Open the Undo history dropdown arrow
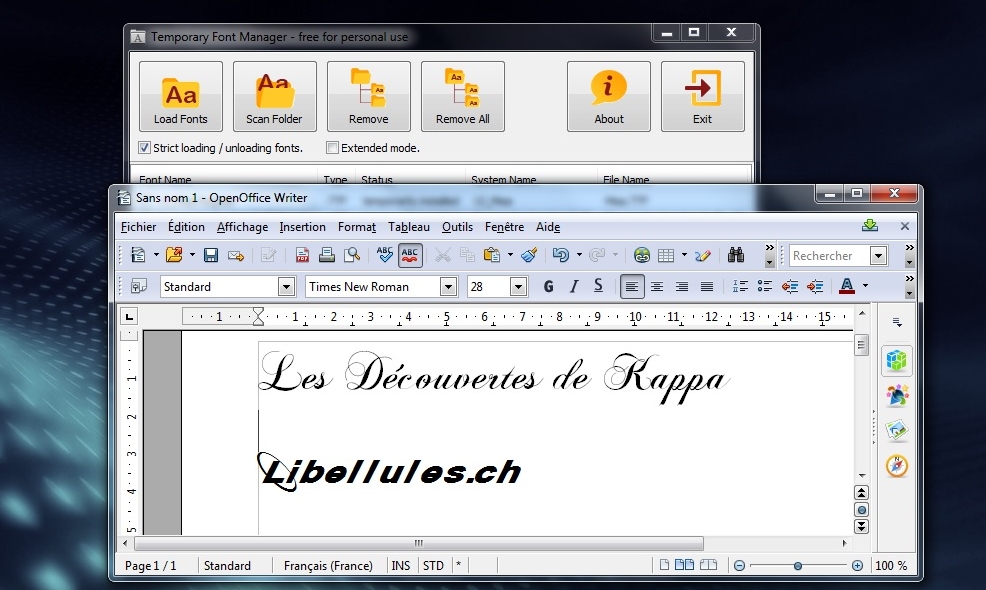 point(579,255)
